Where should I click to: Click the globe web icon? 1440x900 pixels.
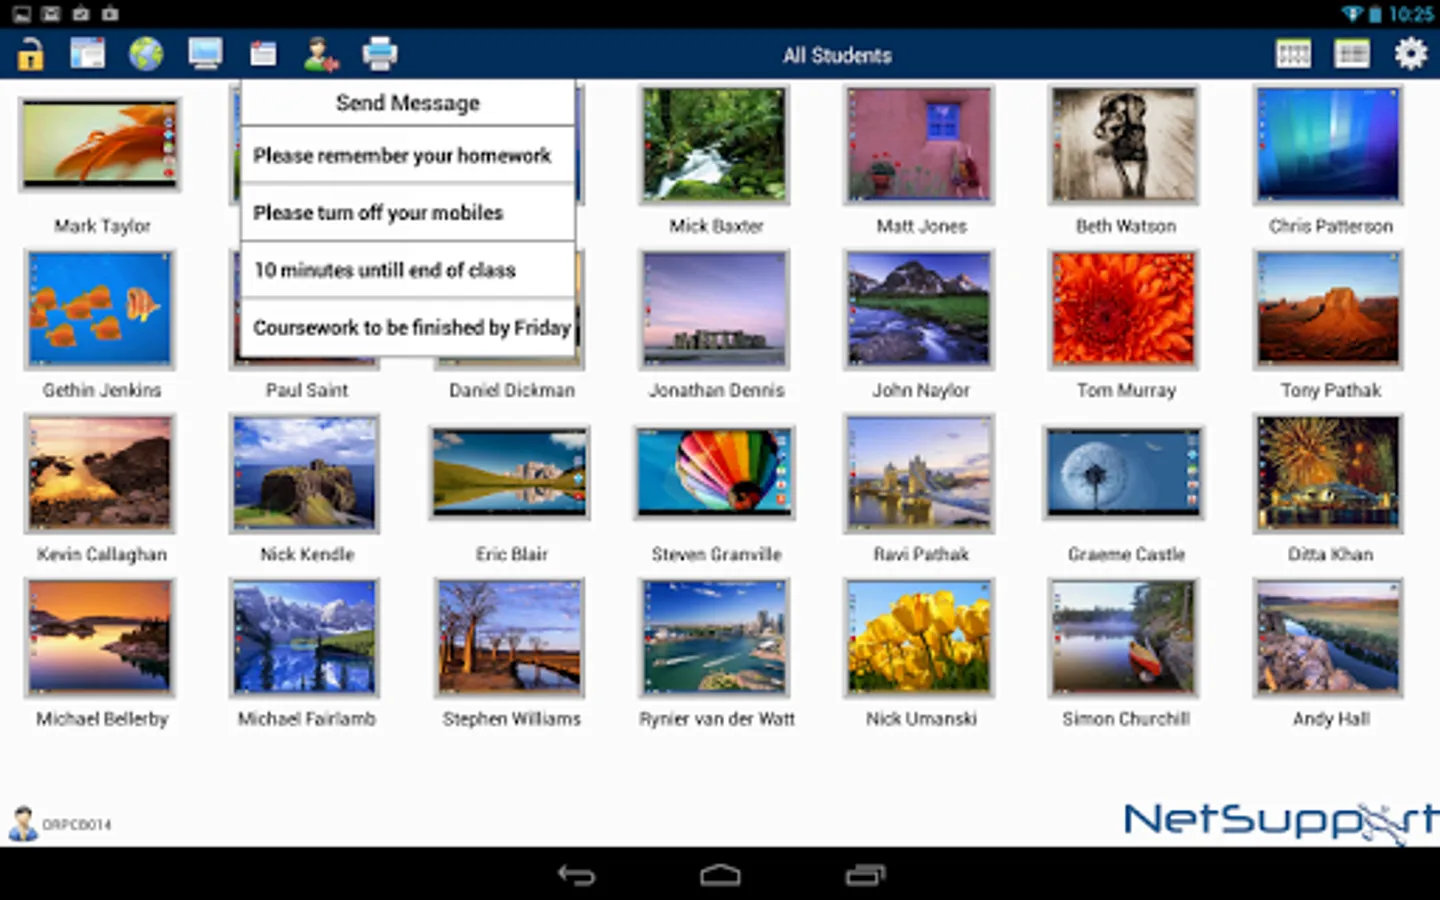point(146,53)
